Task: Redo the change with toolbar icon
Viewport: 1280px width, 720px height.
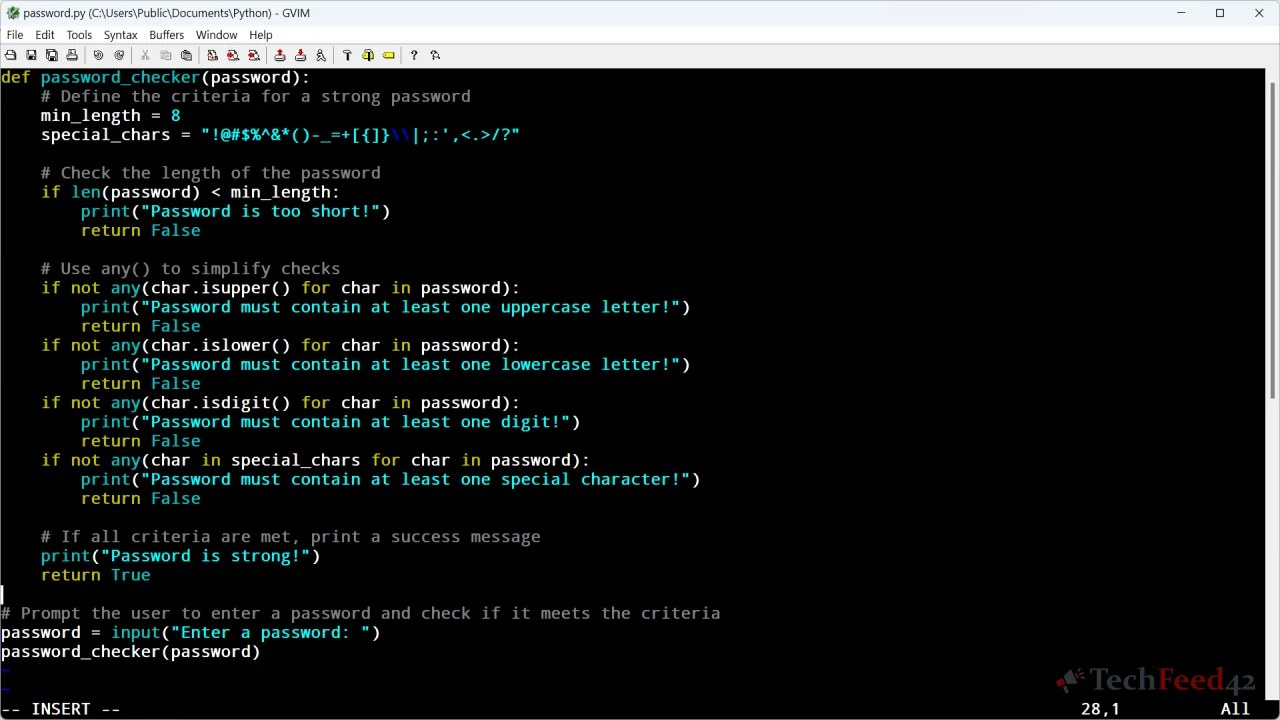Action: click(x=119, y=55)
